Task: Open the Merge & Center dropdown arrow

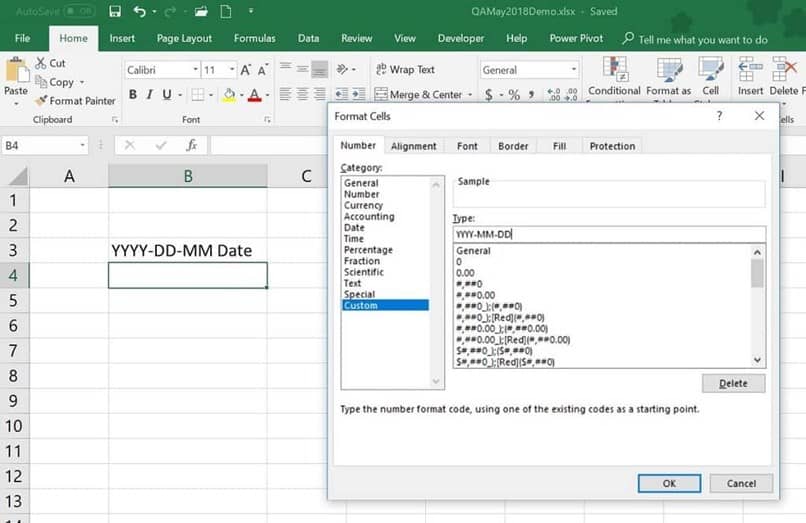Action: click(x=470, y=95)
